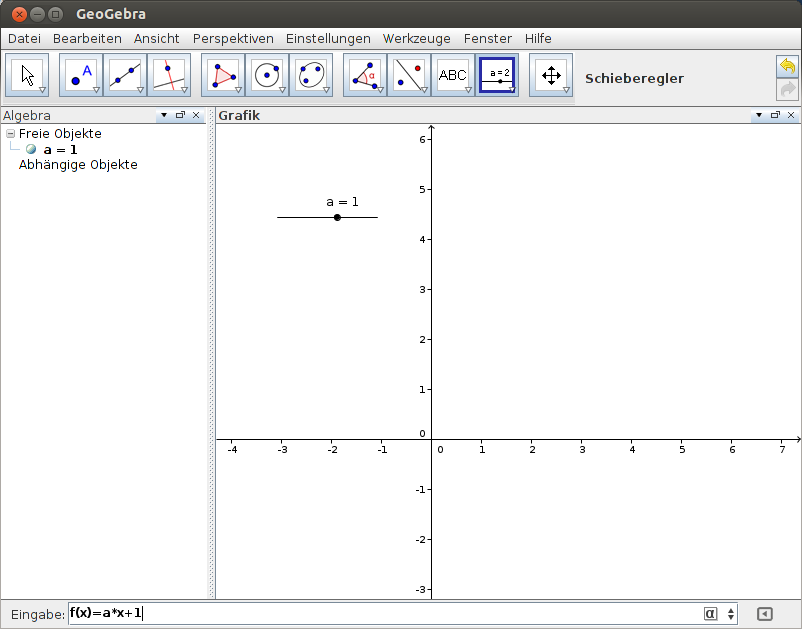Click the Undo arrow button

[787, 64]
